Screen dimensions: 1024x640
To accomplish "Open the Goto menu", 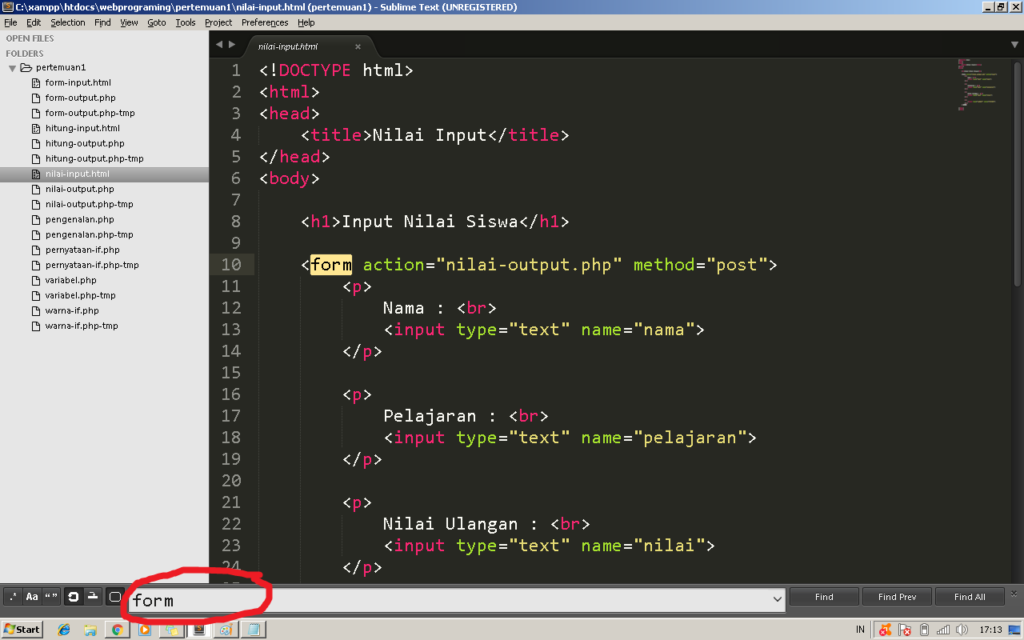I will coord(156,22).
